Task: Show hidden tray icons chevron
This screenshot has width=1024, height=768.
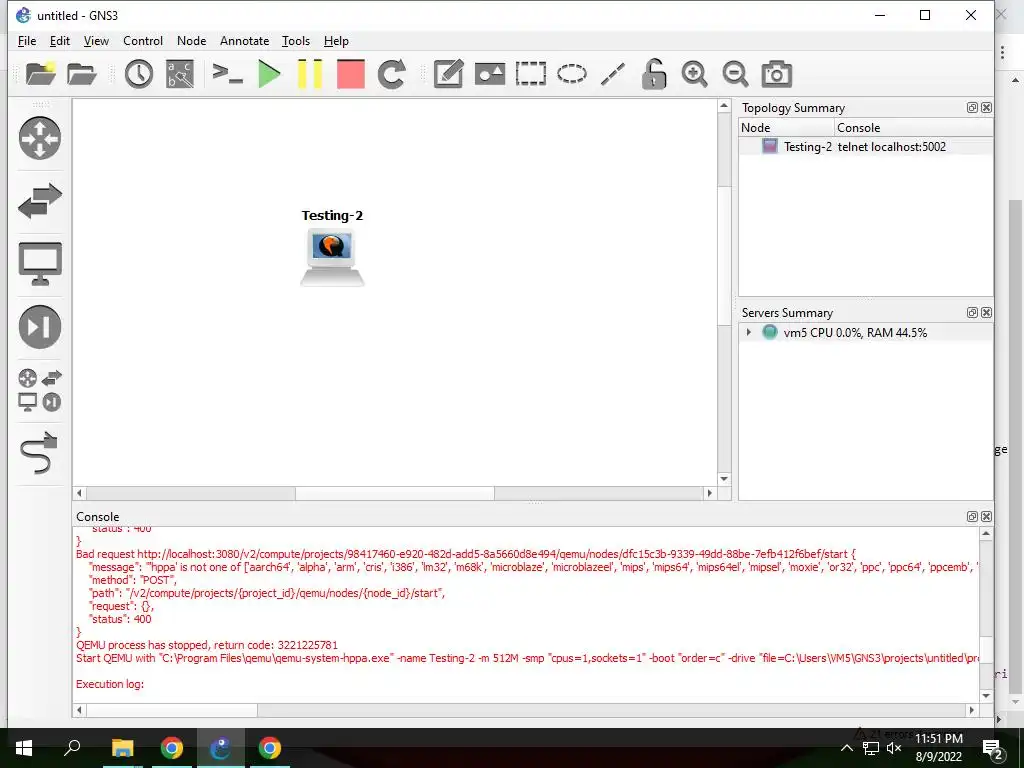Action: point(846,748)
